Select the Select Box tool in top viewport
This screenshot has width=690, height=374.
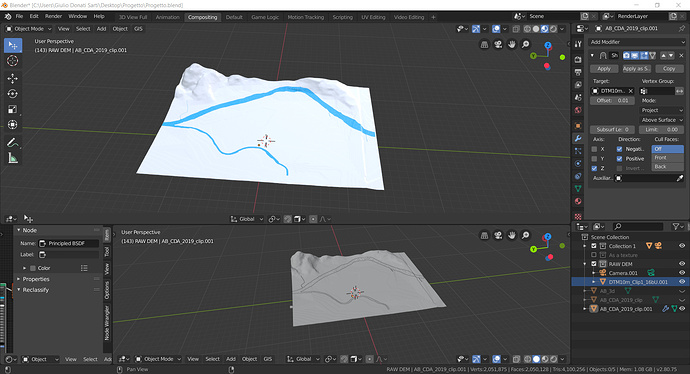(13, 45)
